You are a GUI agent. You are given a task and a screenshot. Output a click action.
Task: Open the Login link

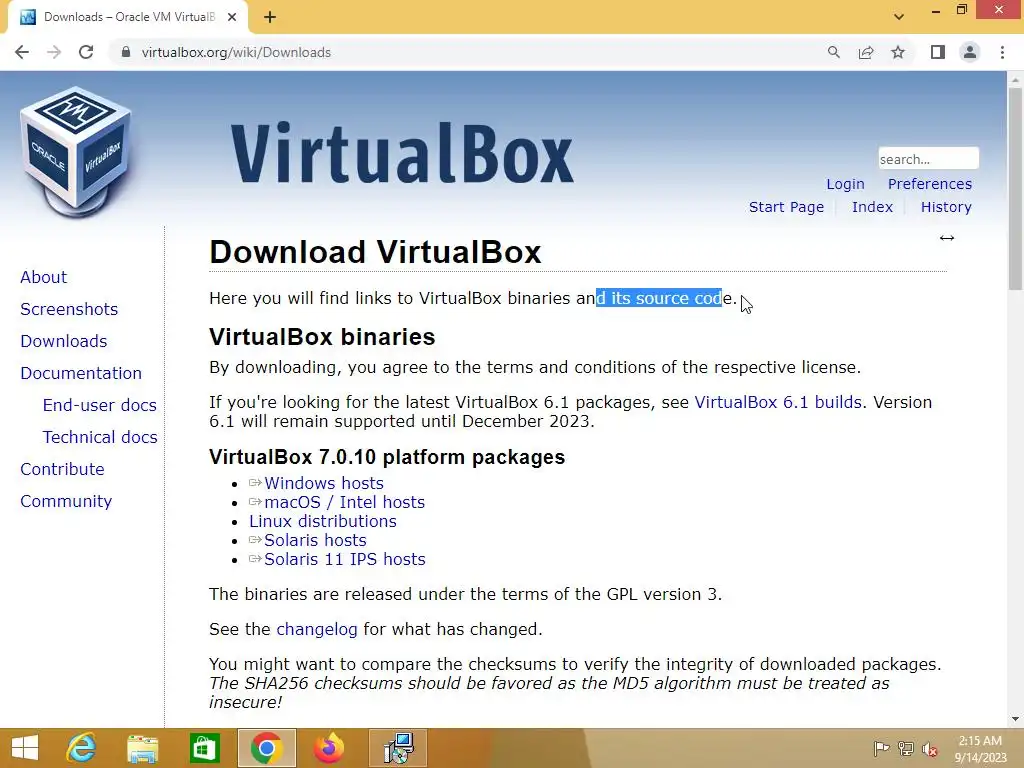tap(845, 184)
